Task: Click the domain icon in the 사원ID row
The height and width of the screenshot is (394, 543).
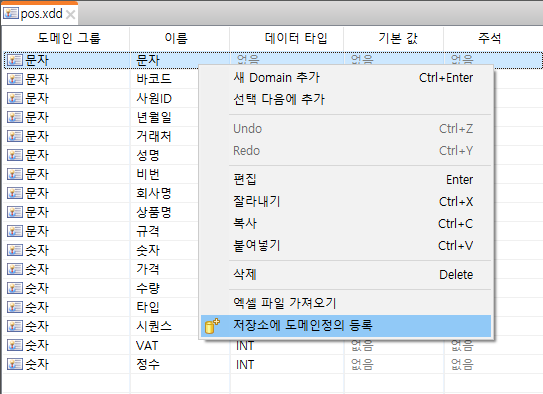Action: [15, 98]
